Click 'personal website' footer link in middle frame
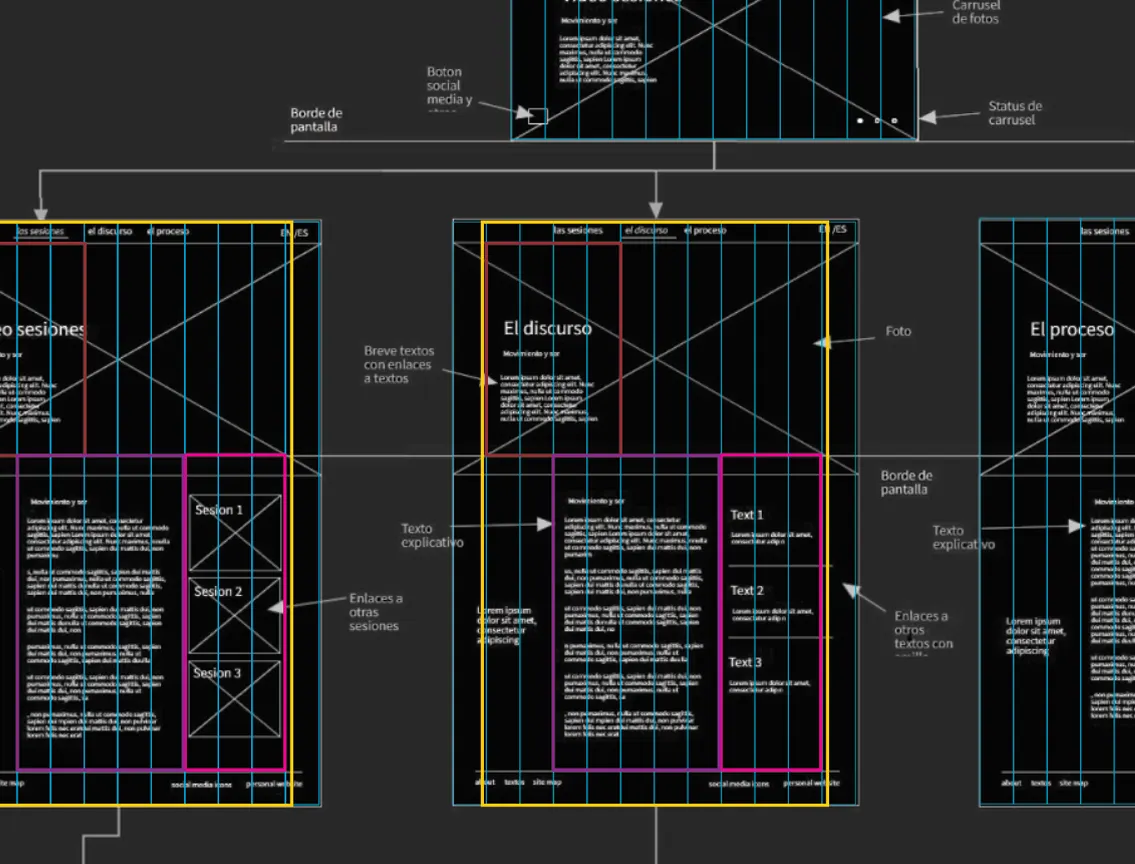Screen dimensions: 1135x864 [x=811, y=784]
